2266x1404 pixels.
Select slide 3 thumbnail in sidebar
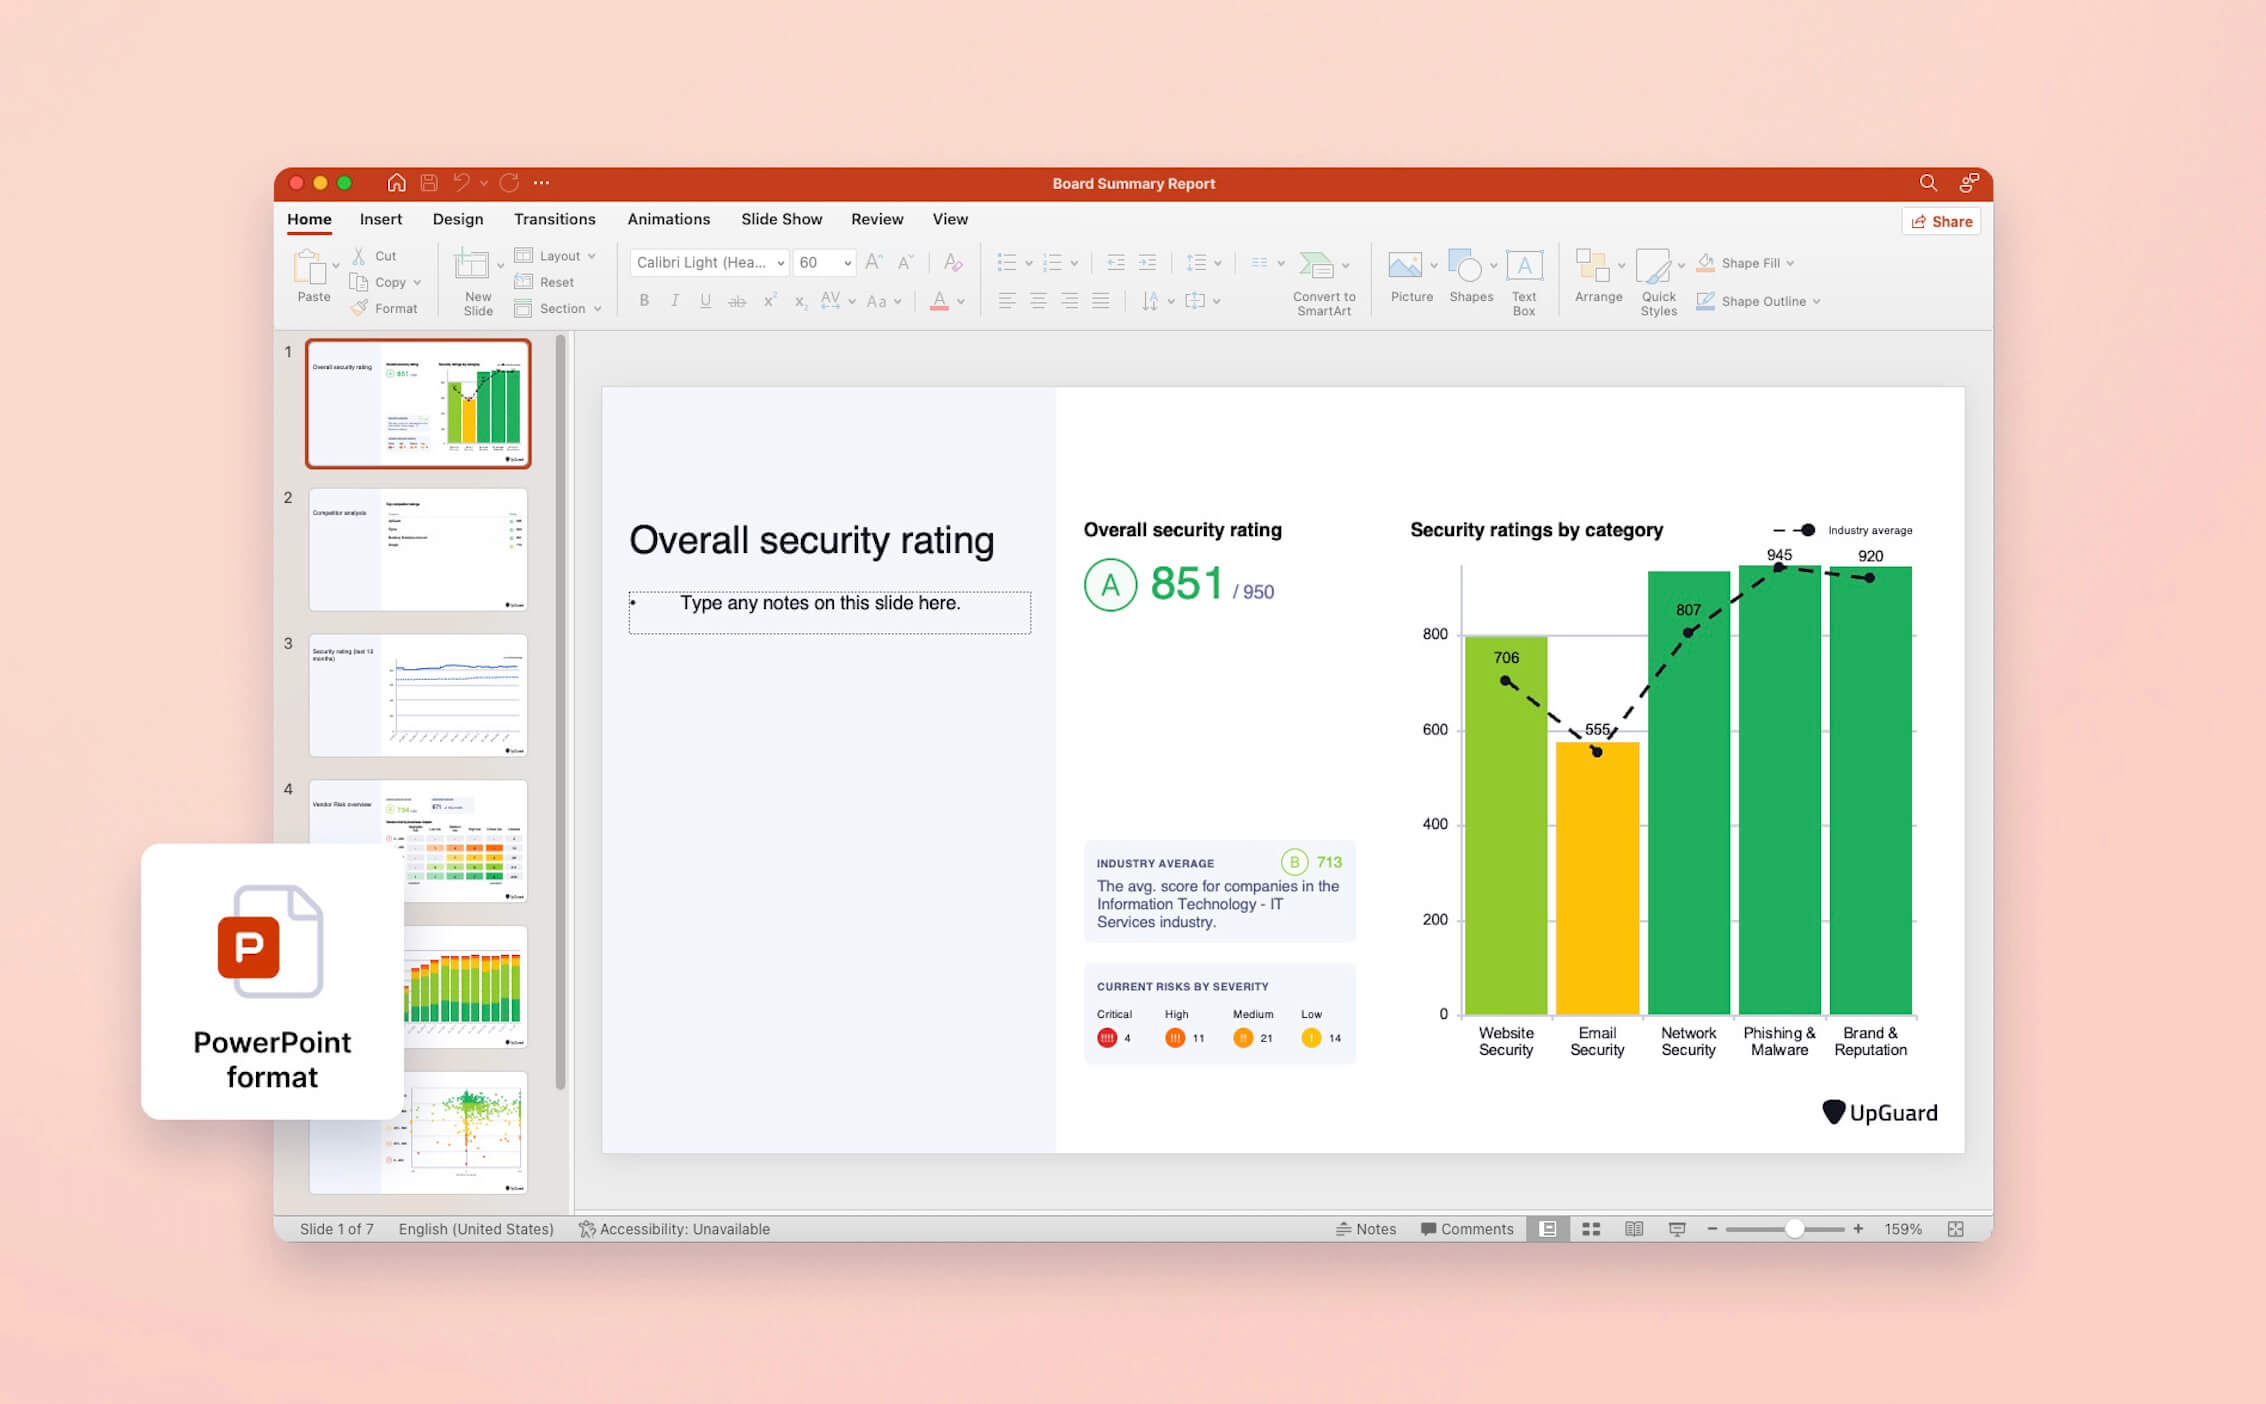[x=417, y=694]
